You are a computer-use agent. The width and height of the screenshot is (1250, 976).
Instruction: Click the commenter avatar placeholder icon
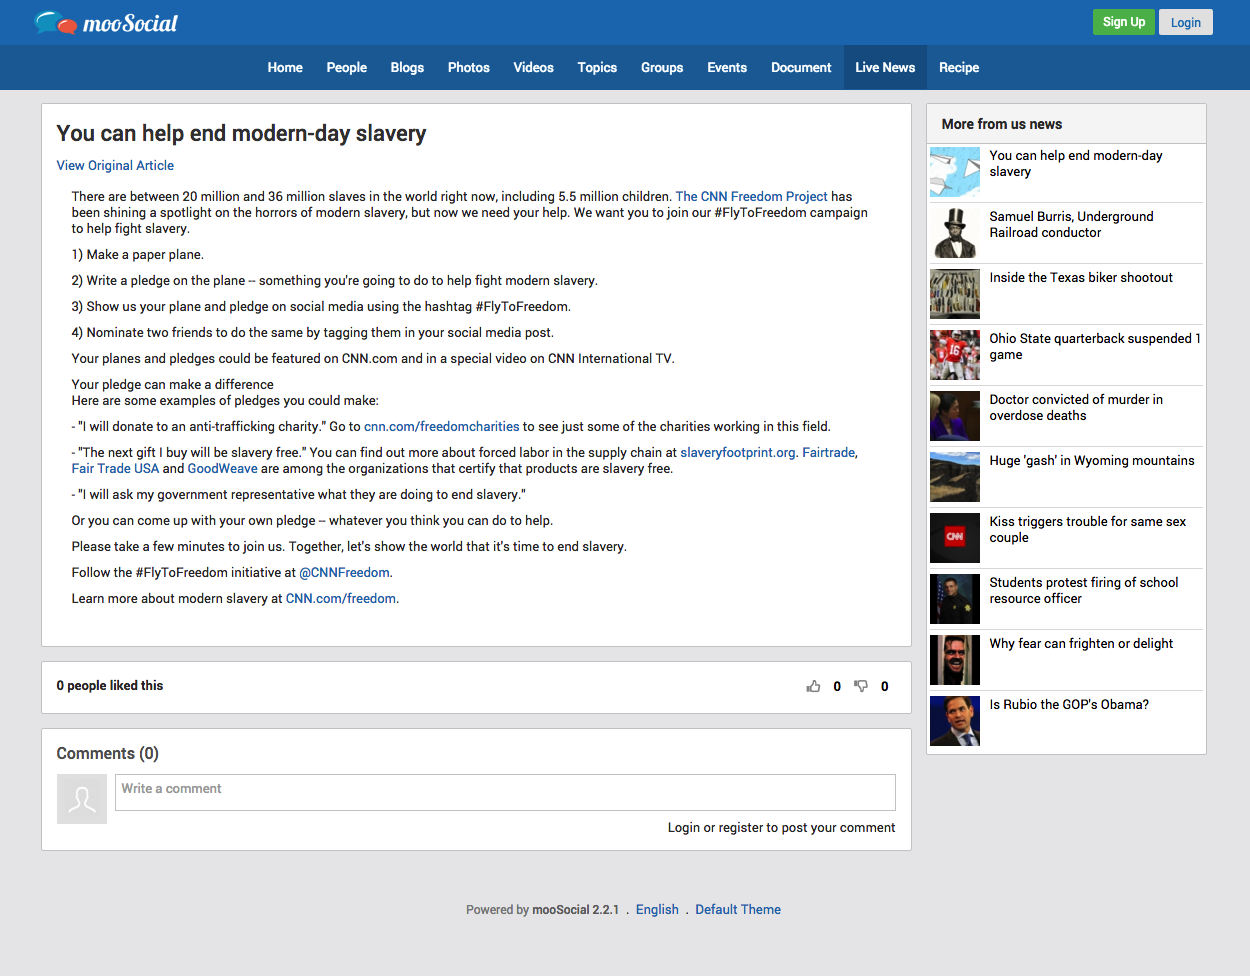pyautogui.click(x=82, y=799)
